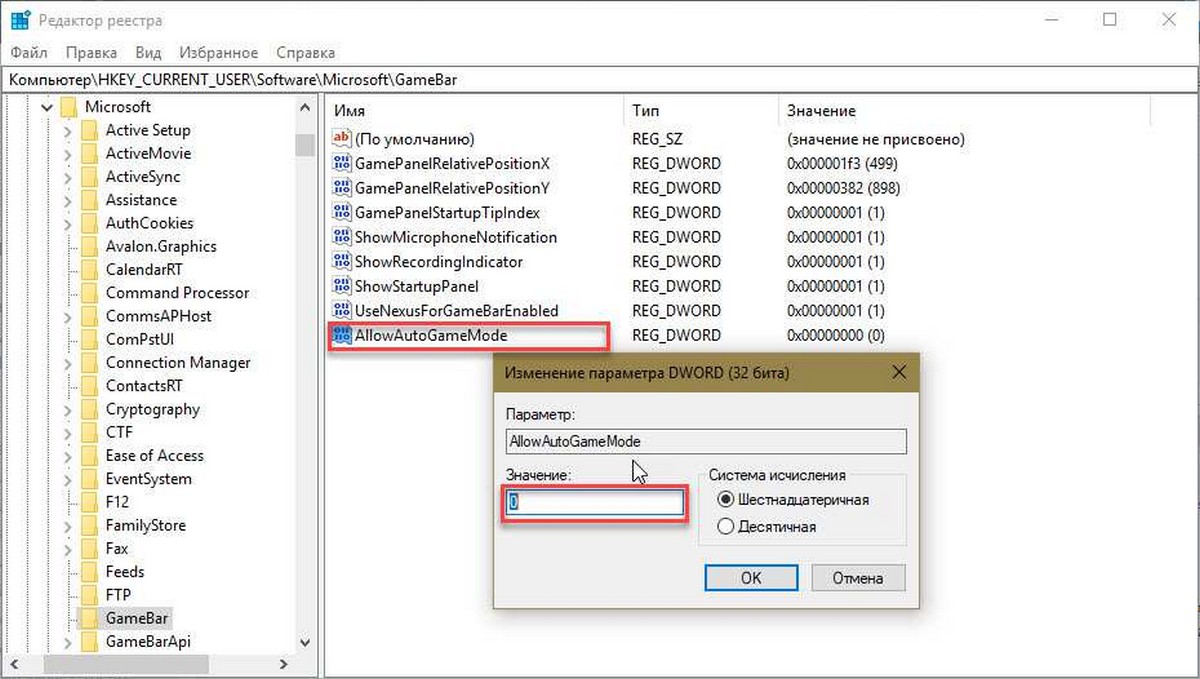Open the Правка menu
The image size is (1200, 679).
pos(91,52)
